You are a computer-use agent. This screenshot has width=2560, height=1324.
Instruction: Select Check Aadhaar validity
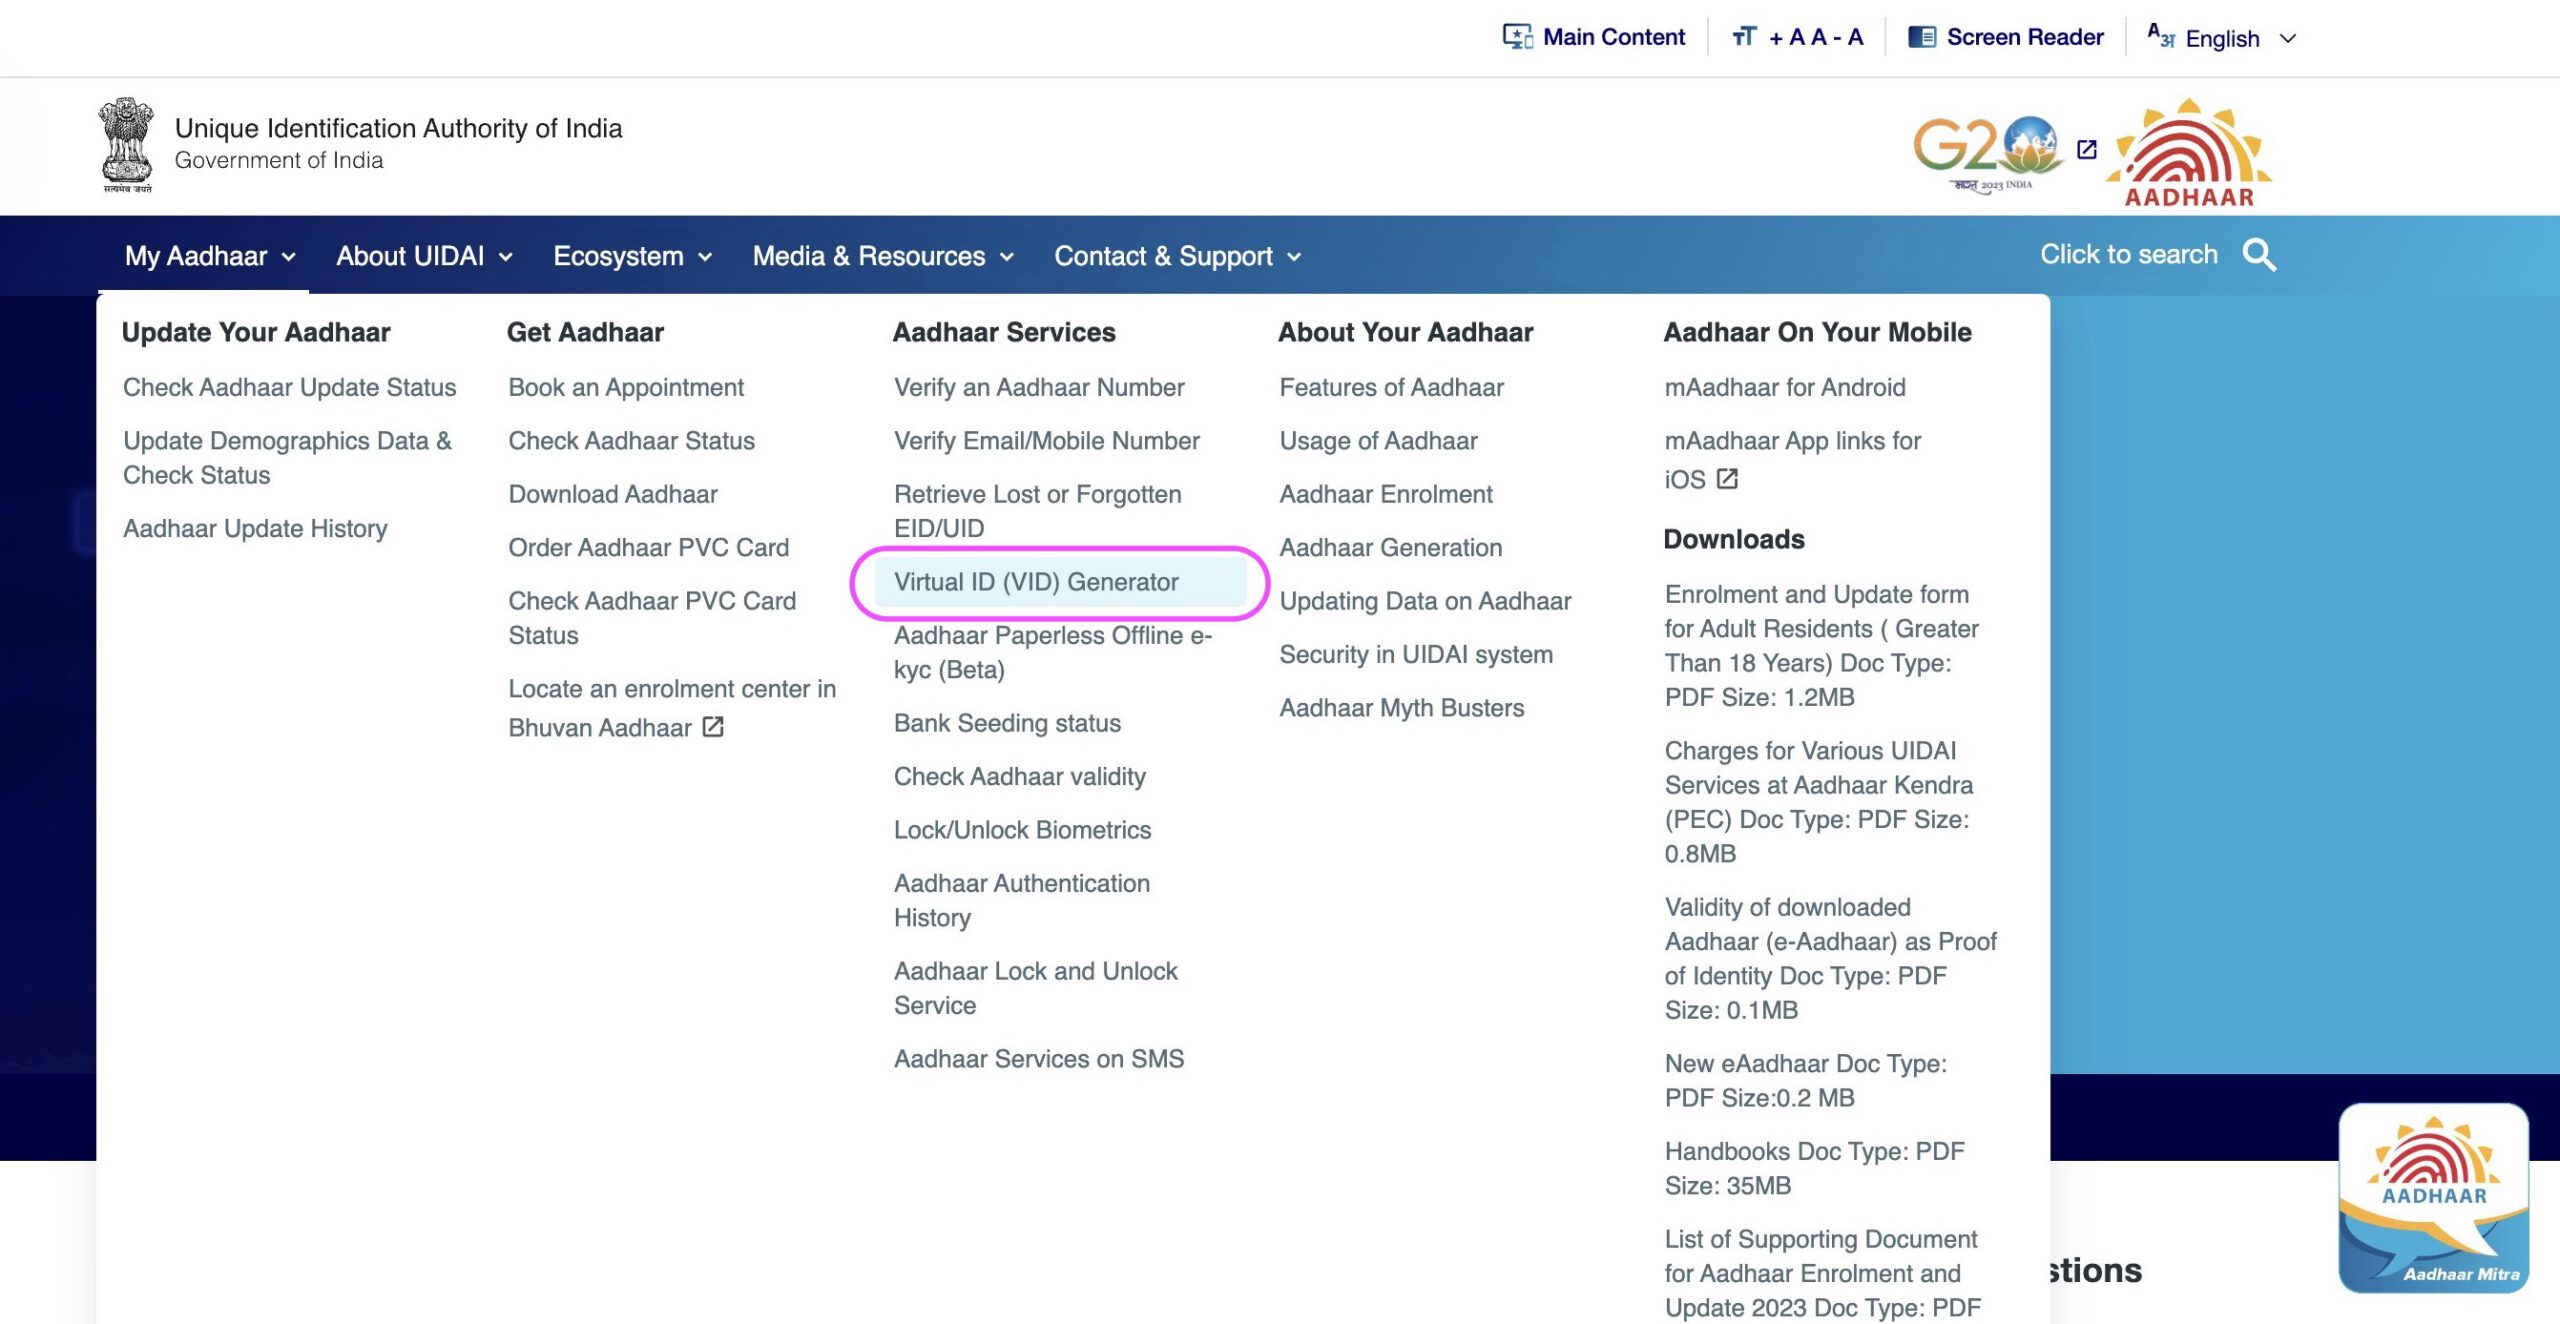[1019, 776]
